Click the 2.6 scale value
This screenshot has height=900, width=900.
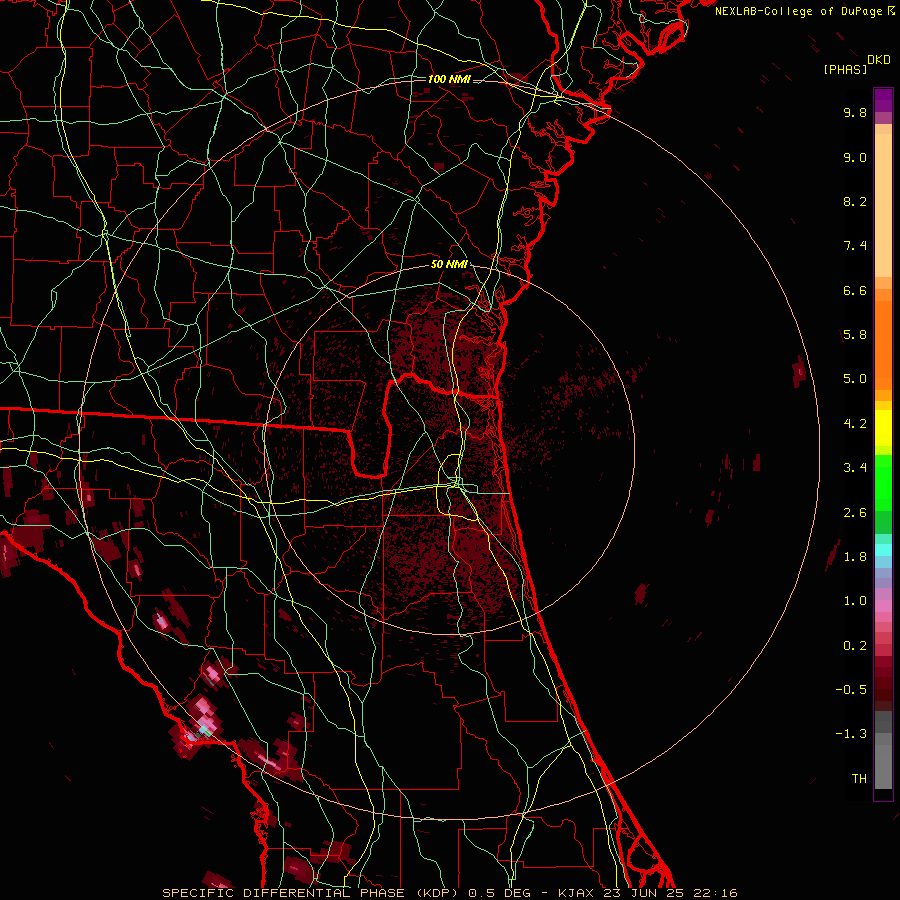(x=855, y=513)
